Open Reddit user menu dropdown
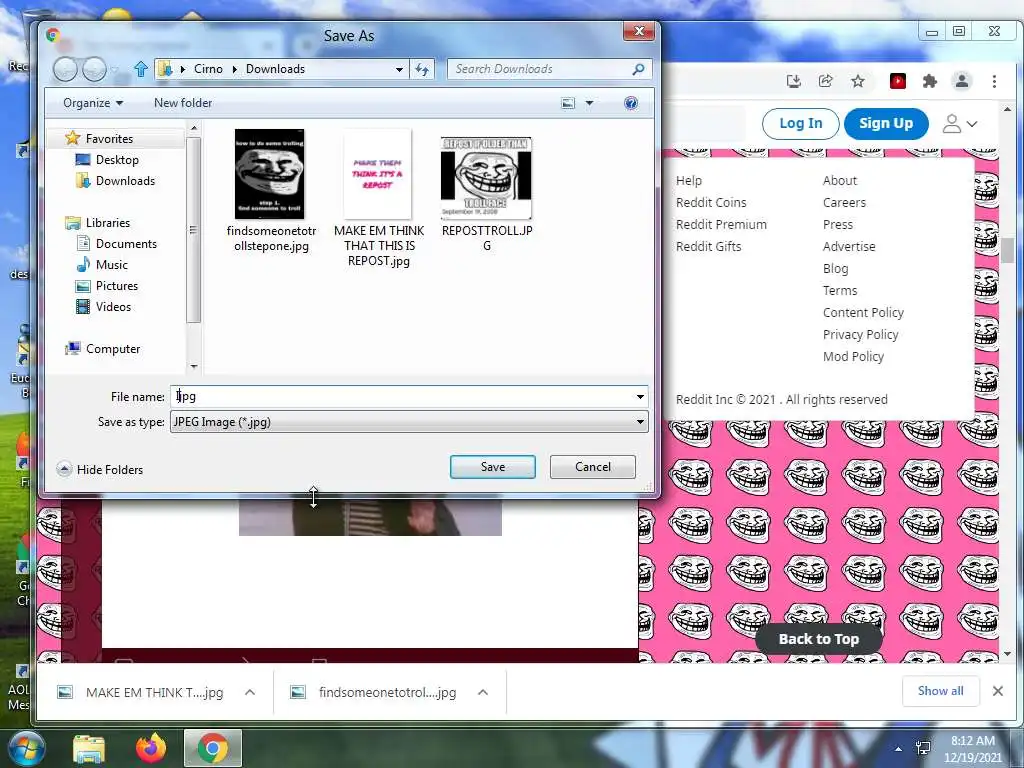The image size is (1024, 768). click(x=959, y=123)
